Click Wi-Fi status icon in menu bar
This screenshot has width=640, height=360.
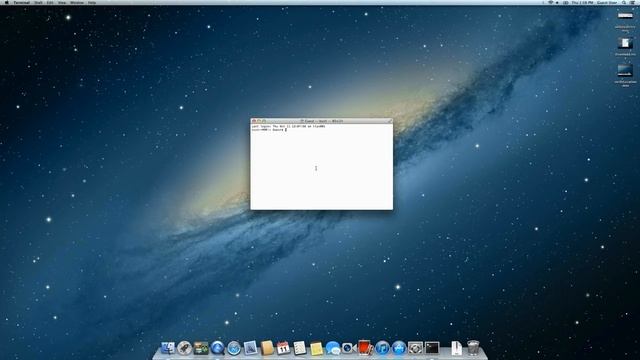551,2
